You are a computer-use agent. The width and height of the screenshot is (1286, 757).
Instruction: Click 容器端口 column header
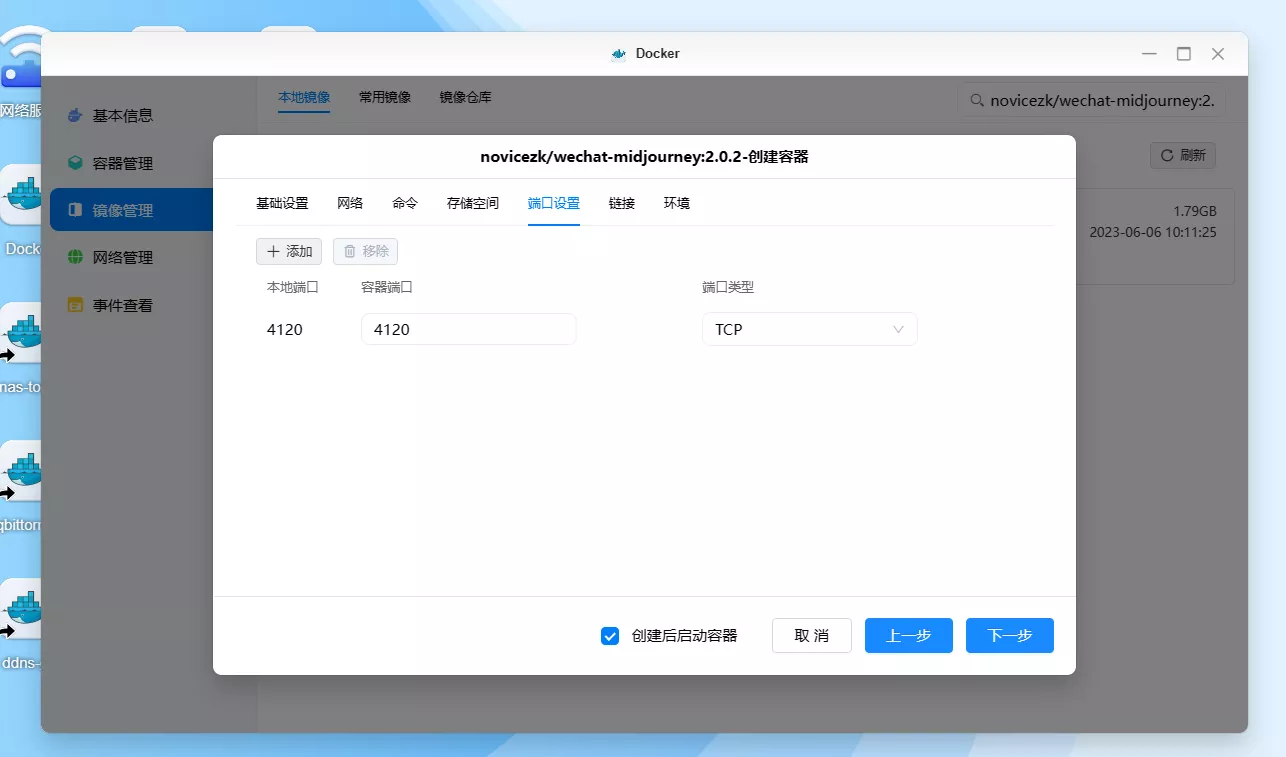coord(387,287)
